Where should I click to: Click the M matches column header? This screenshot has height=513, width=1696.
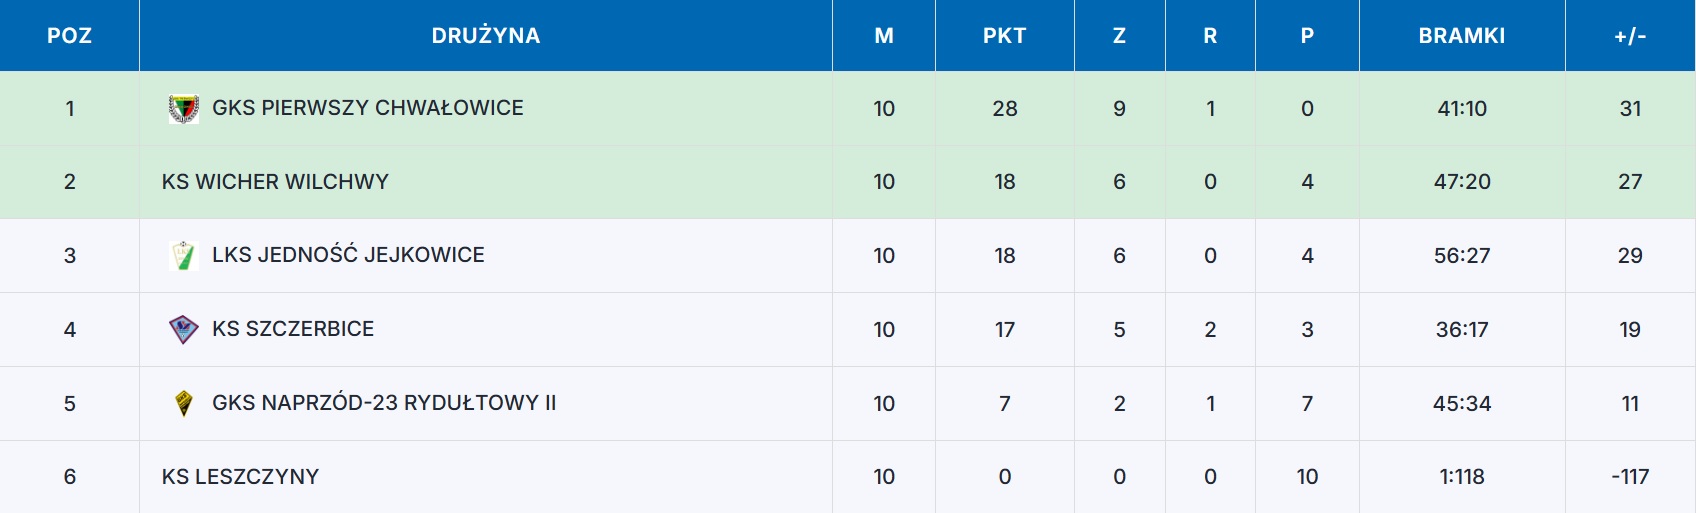click(884, 36)
